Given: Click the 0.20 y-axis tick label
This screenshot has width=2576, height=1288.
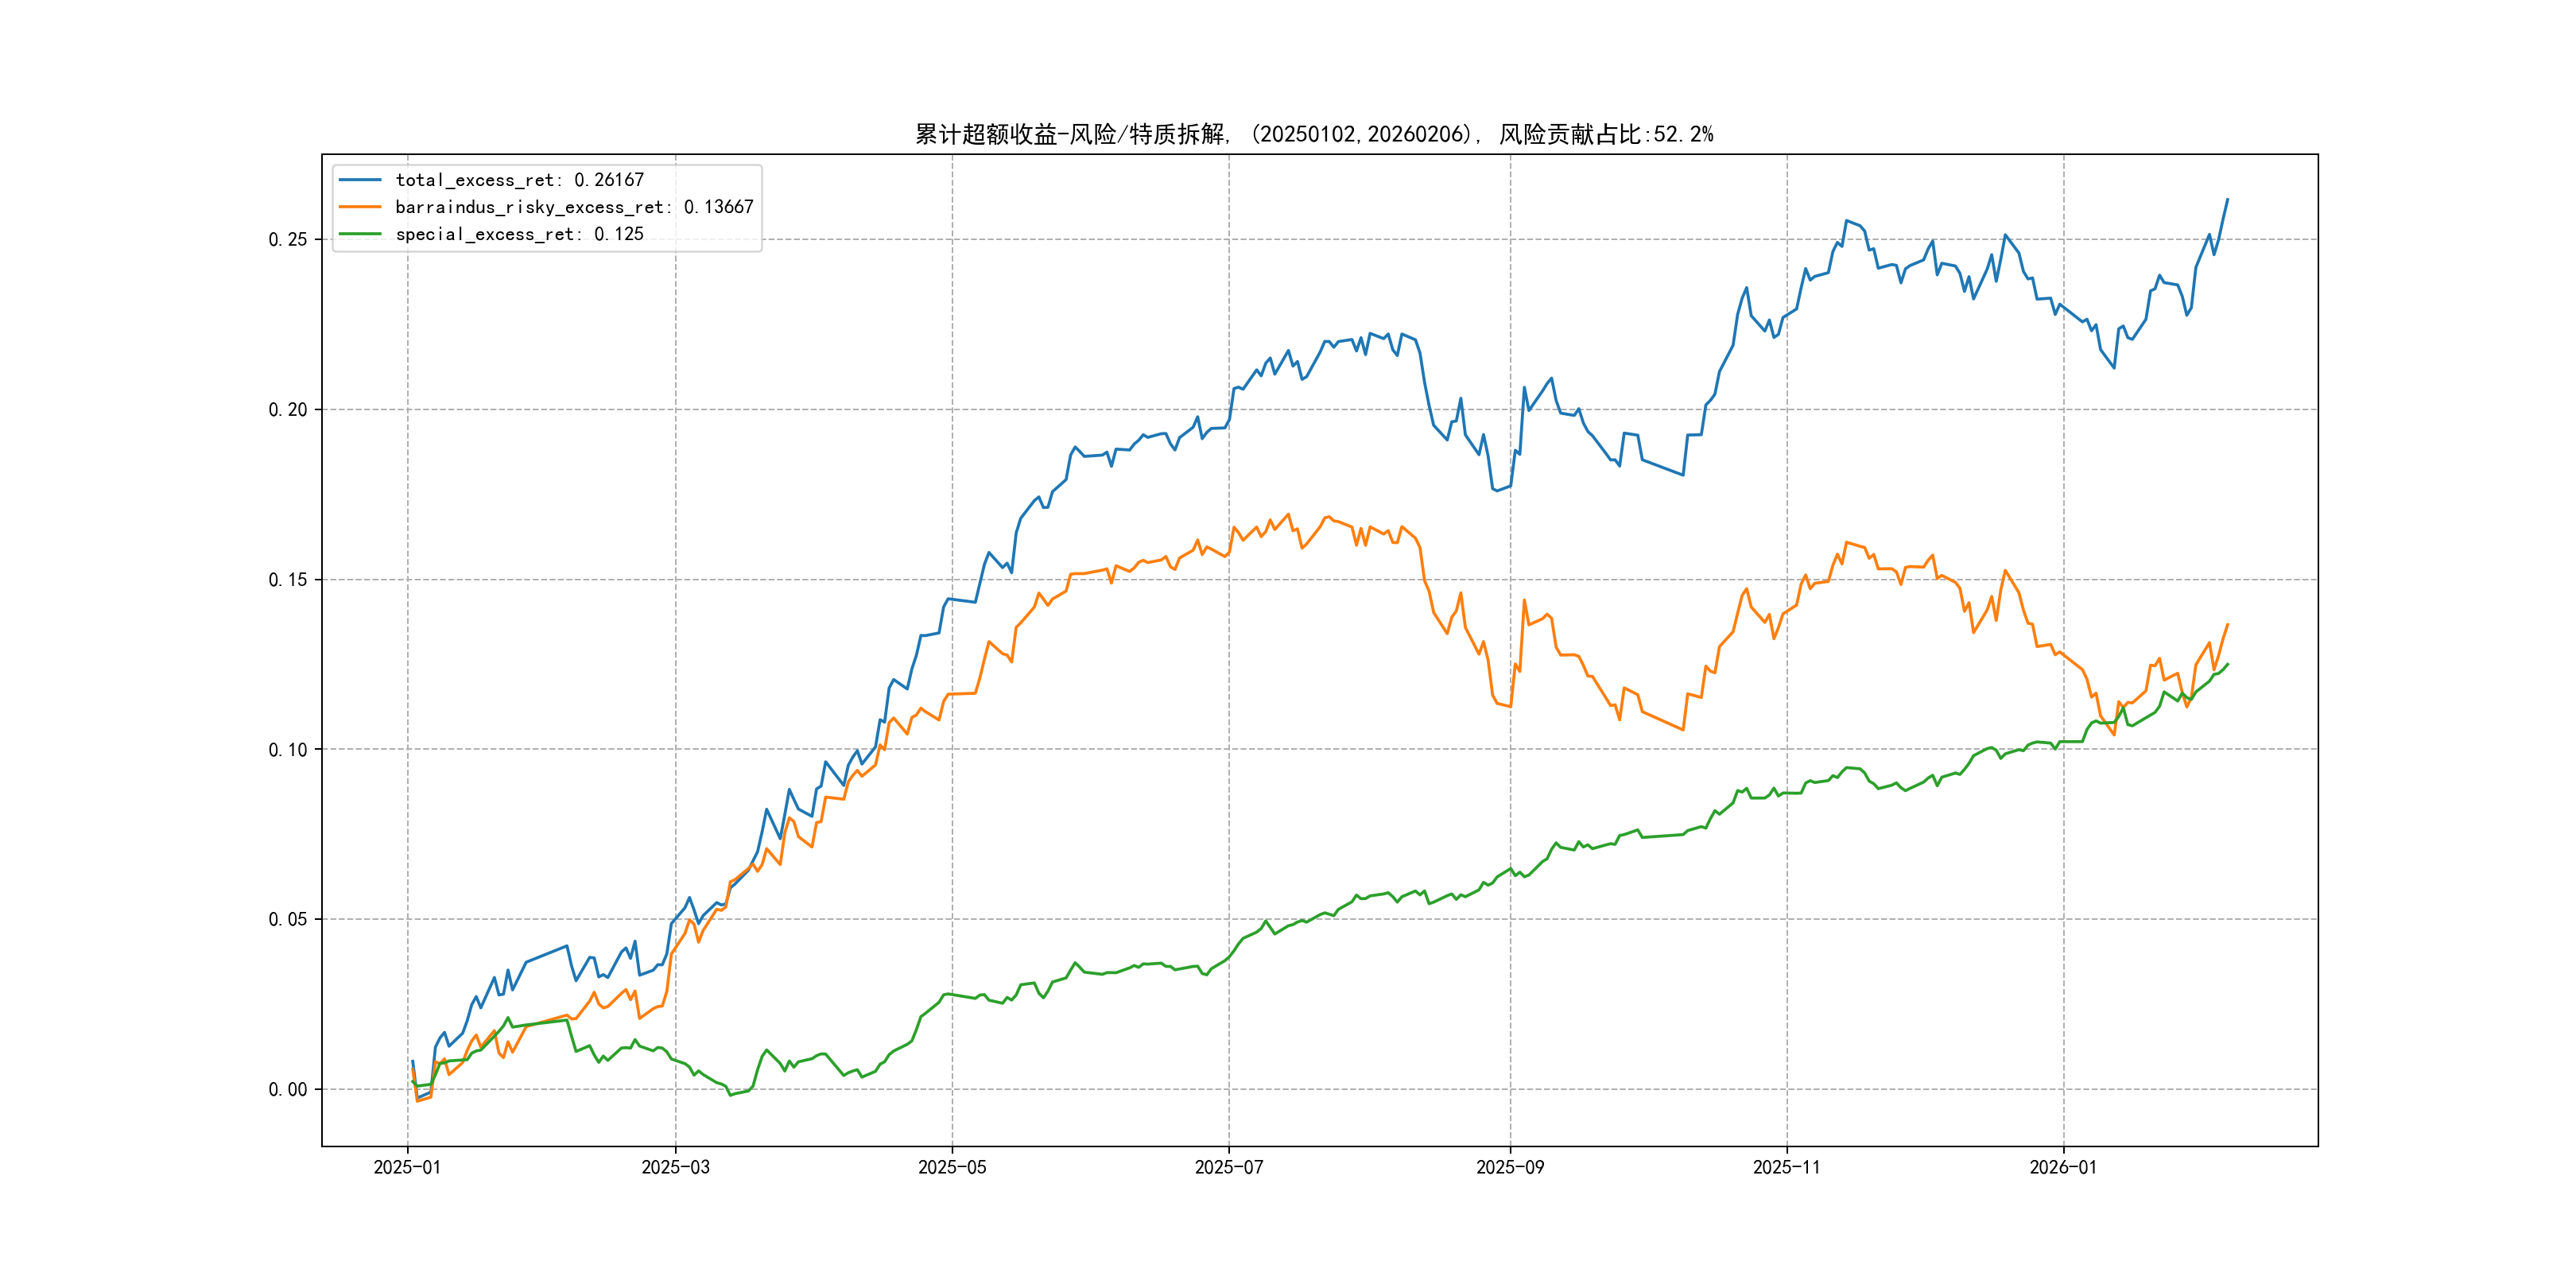Looking at the screenshot, I should pos(288,409).
